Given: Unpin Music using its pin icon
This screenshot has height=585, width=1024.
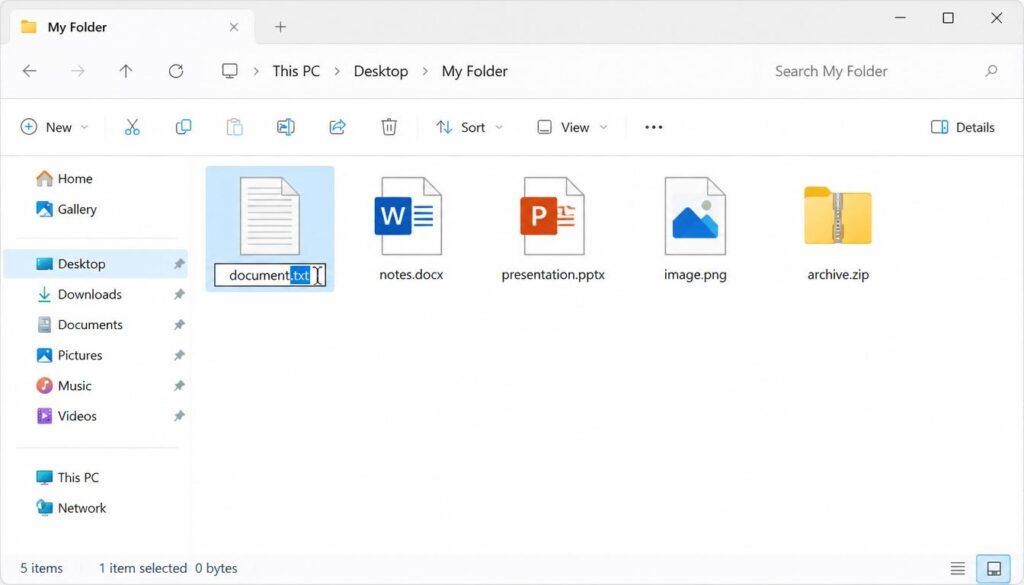Looking at the screenshot, I should [x=179, y=386].
